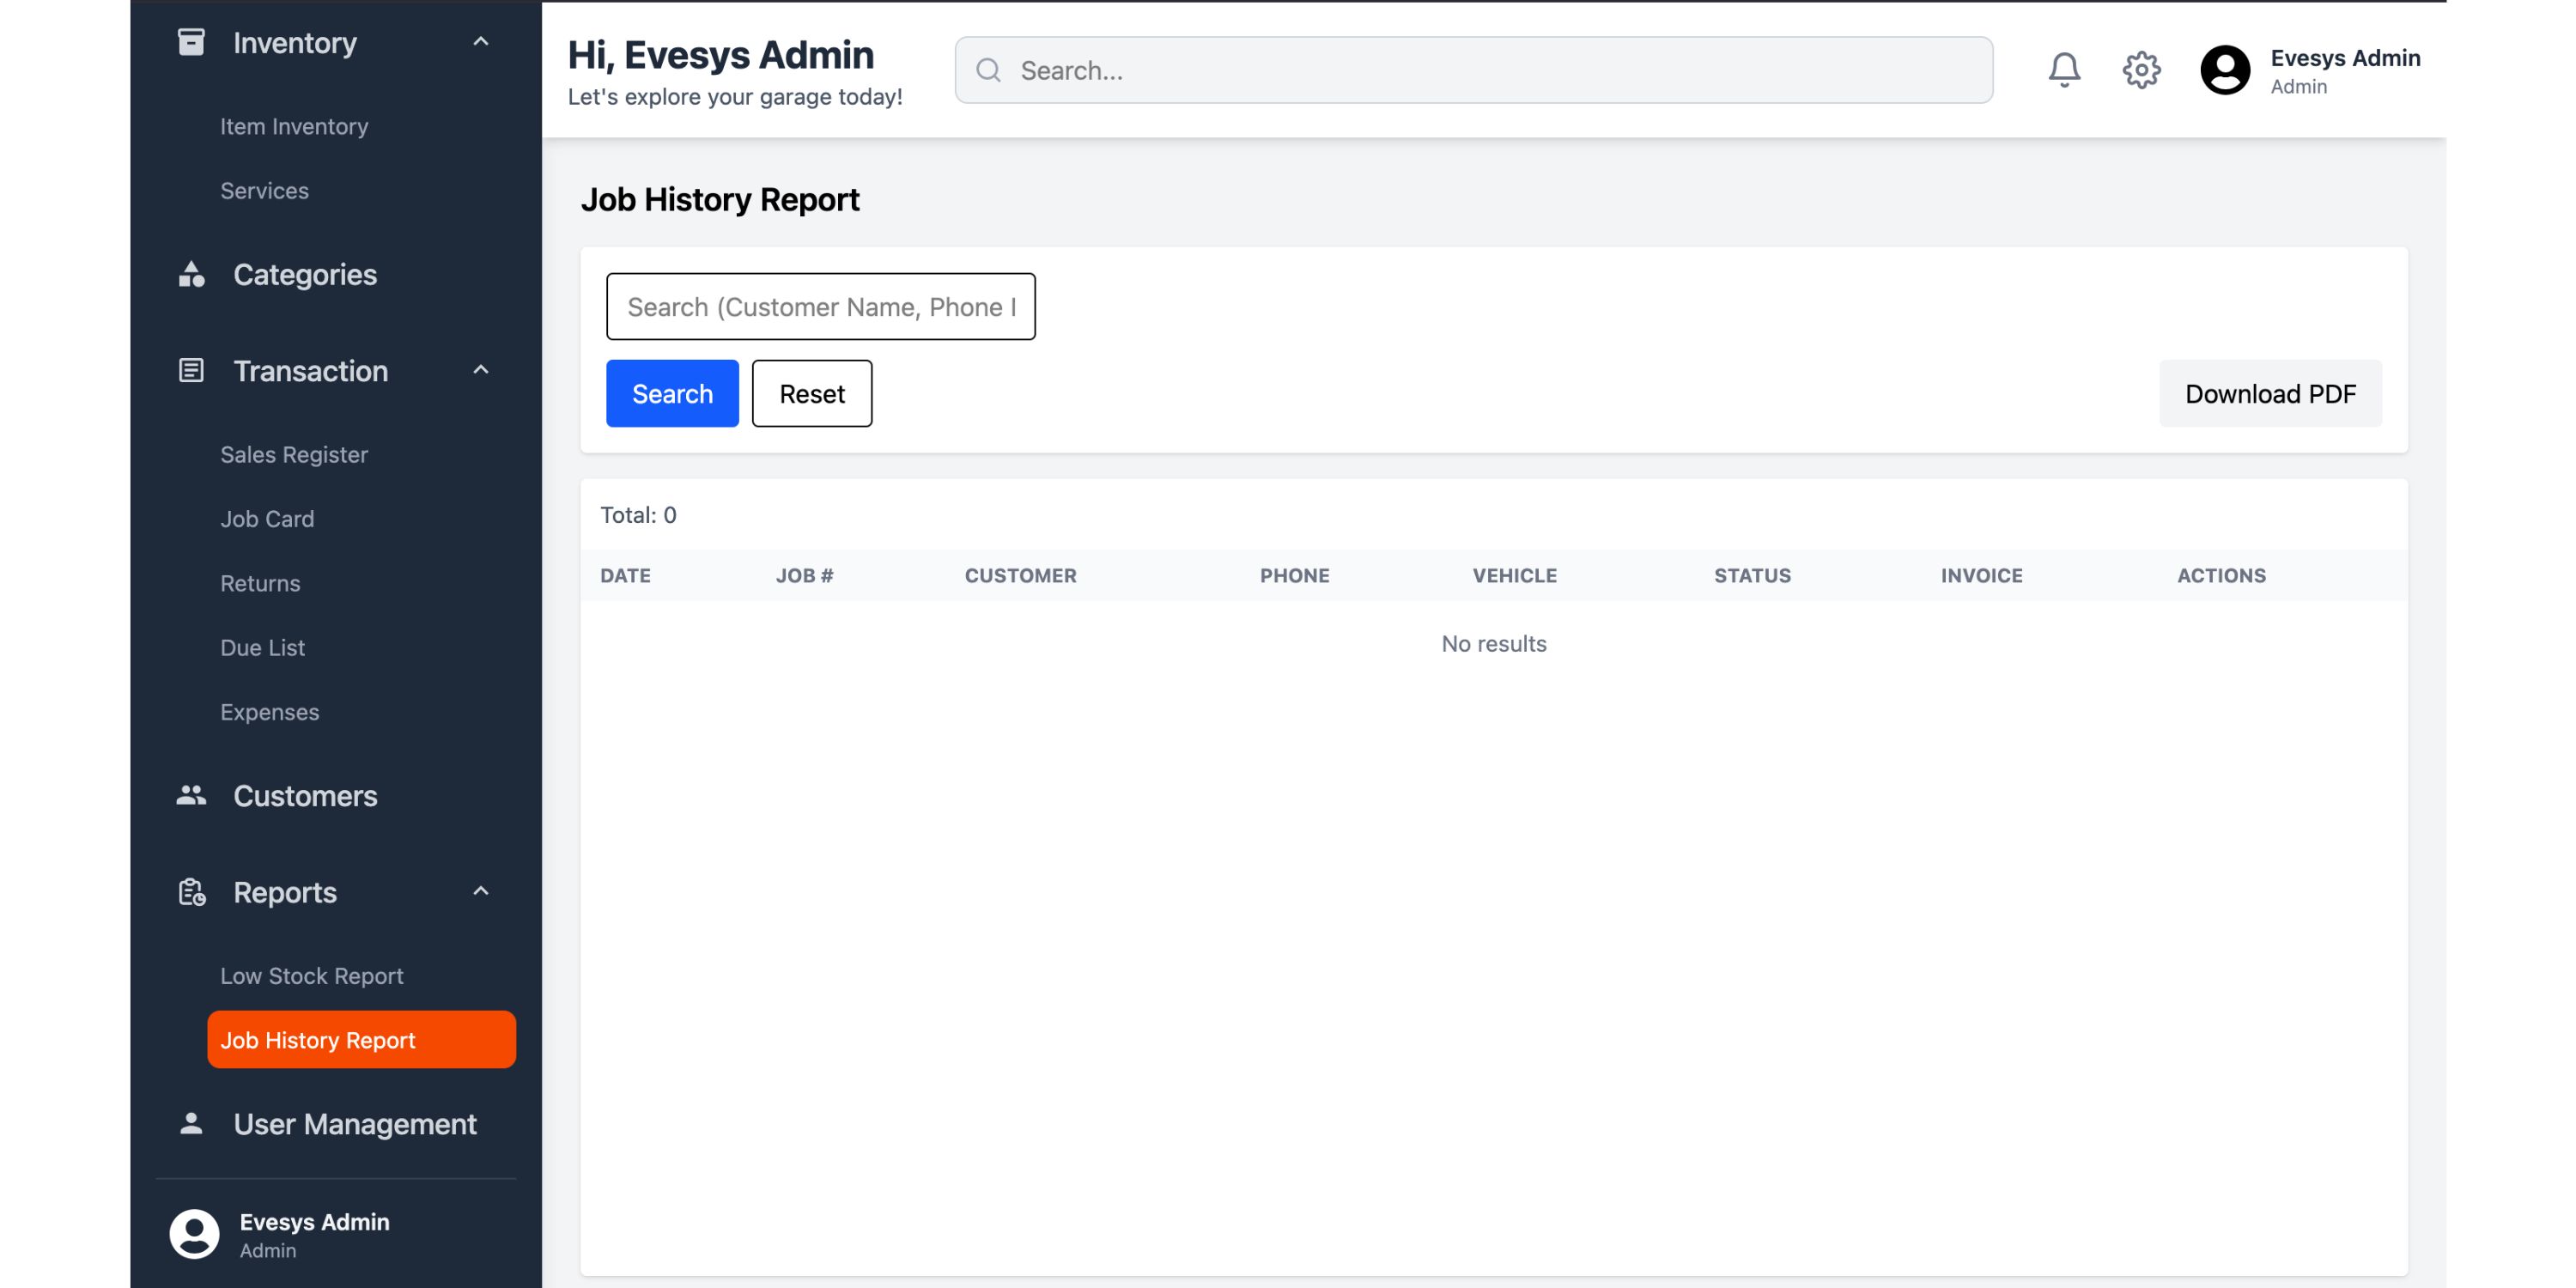
Task: Click the notifications bell icon
Action: click(x=2064, y=70)
